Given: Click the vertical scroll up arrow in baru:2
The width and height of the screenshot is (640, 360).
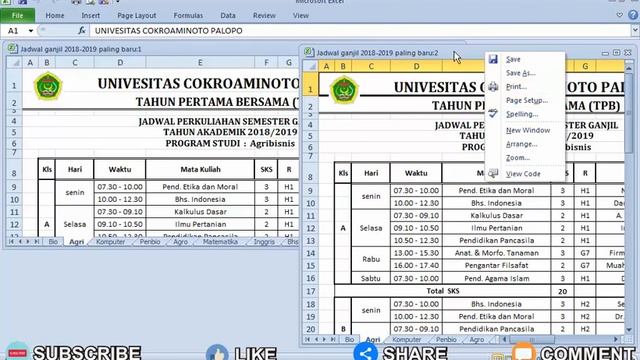Looking at the screenshot, I should (x=629, y=67).
